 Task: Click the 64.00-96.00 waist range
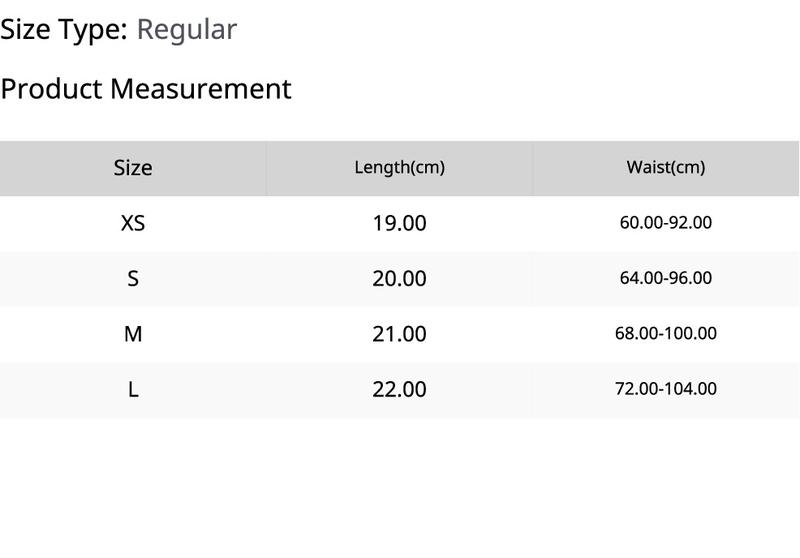[666, 278]
